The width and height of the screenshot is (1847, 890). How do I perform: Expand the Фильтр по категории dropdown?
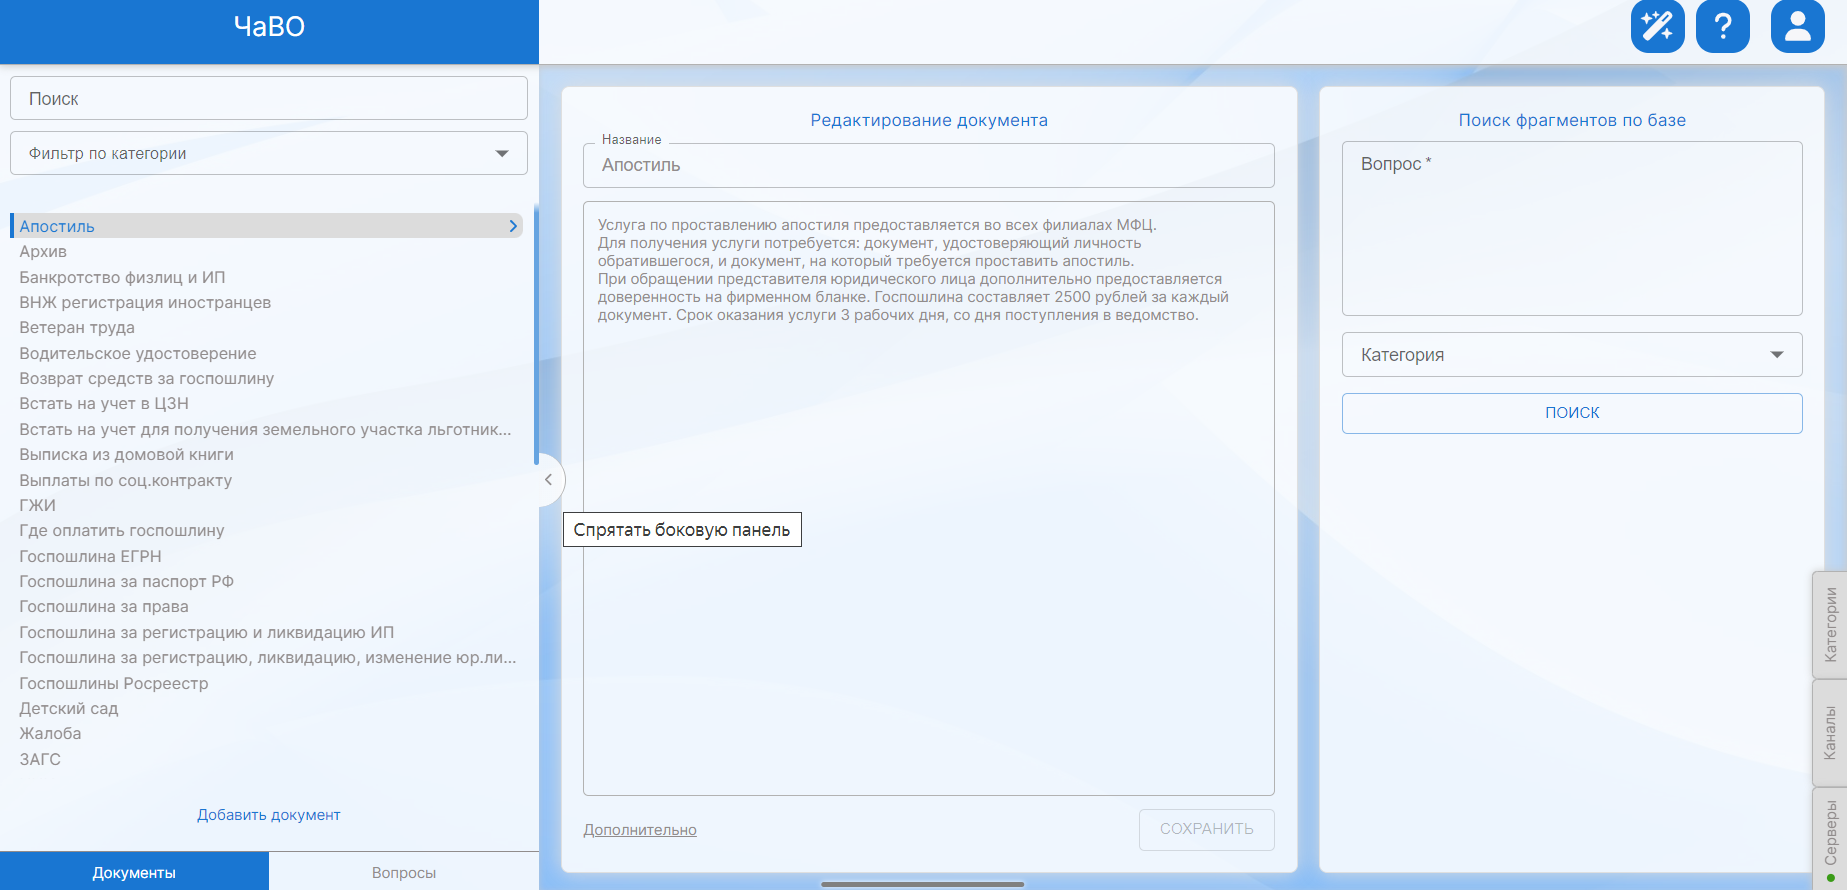[501, 153]
